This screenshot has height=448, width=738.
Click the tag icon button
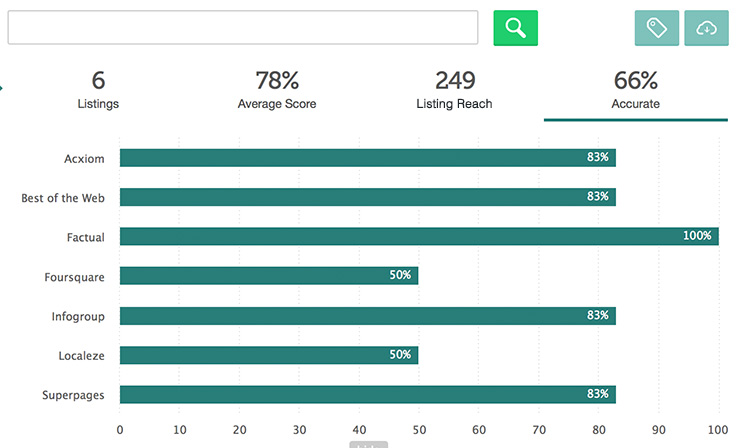click(x=656, y=28)
